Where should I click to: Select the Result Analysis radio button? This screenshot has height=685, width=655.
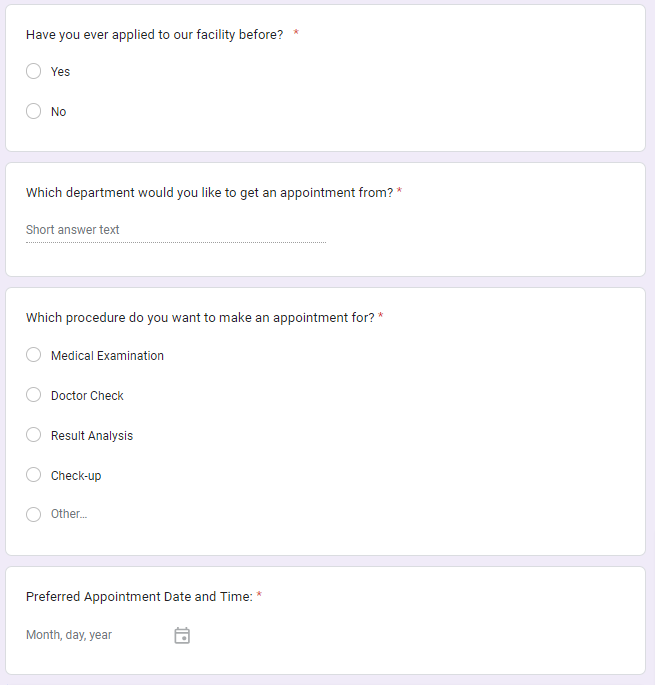(x=34, y=435)
